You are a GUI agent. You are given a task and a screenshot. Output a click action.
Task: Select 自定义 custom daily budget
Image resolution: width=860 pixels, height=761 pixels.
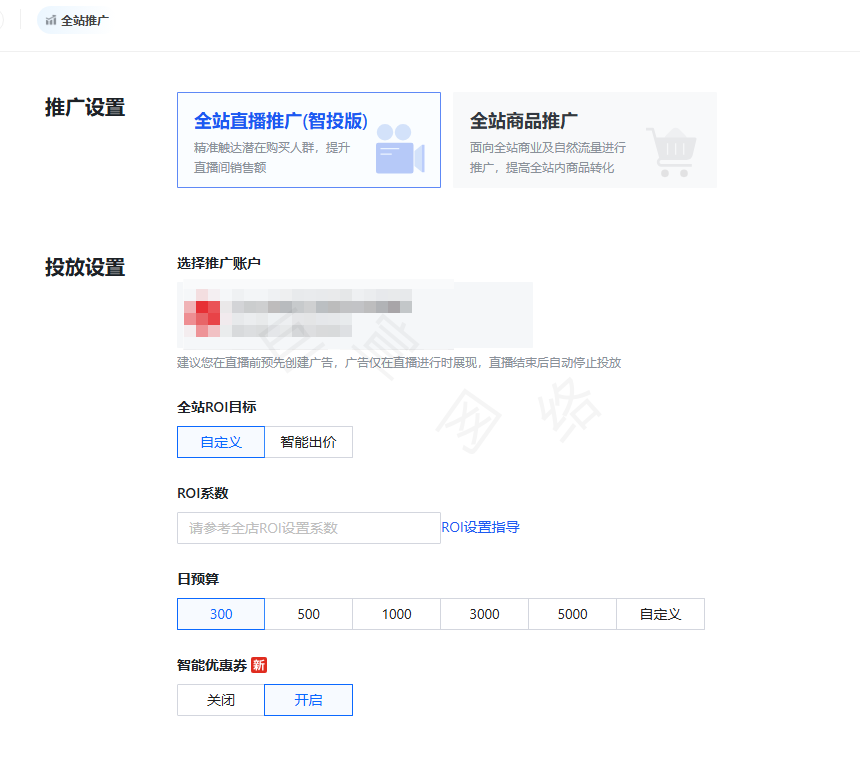(660, 613)
